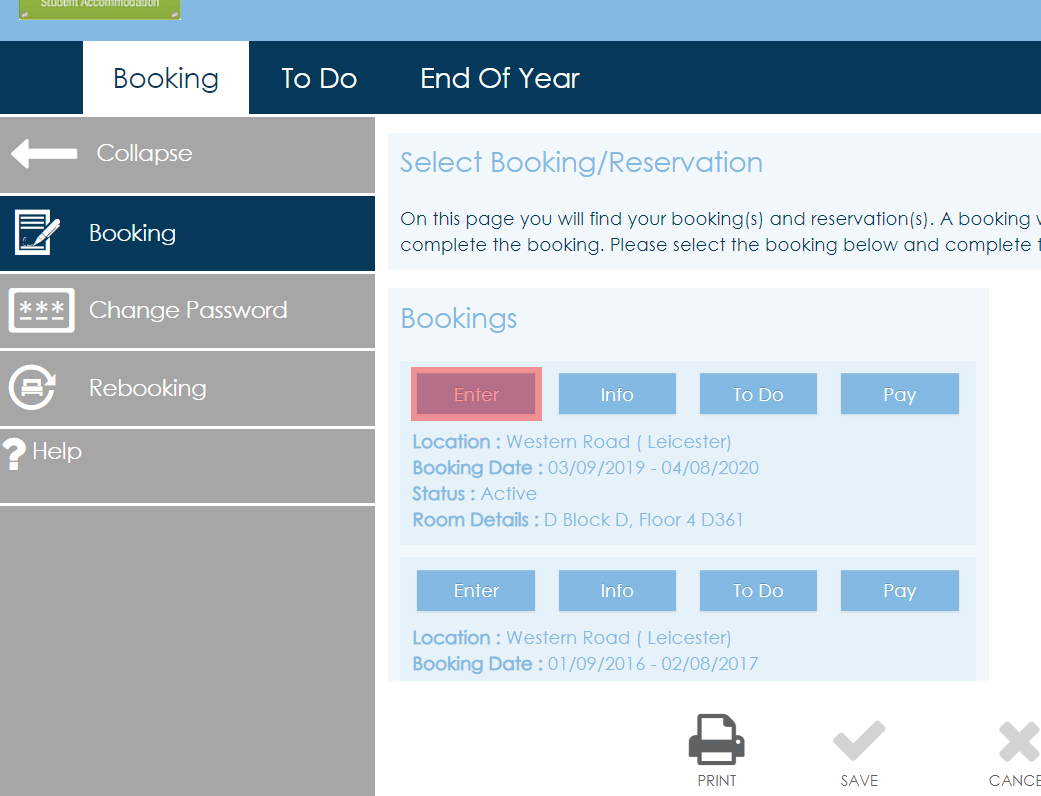
Task: Click Pay for the 2019-2020 booking
Action: pos(900,394)
